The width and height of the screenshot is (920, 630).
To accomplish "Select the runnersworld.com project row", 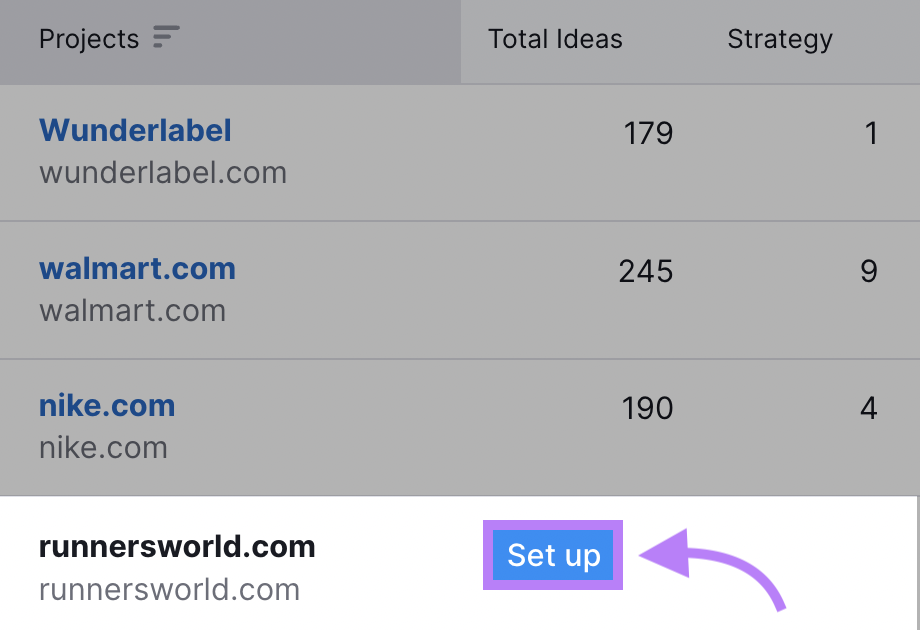I will (x=177, y=546).
